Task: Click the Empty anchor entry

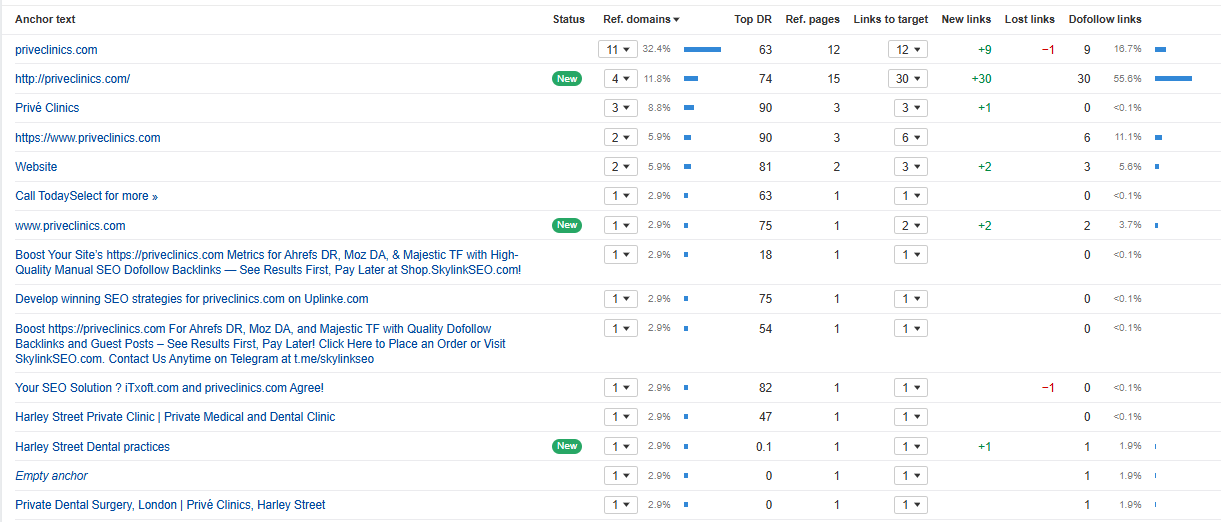Action: tap(51, 476)
